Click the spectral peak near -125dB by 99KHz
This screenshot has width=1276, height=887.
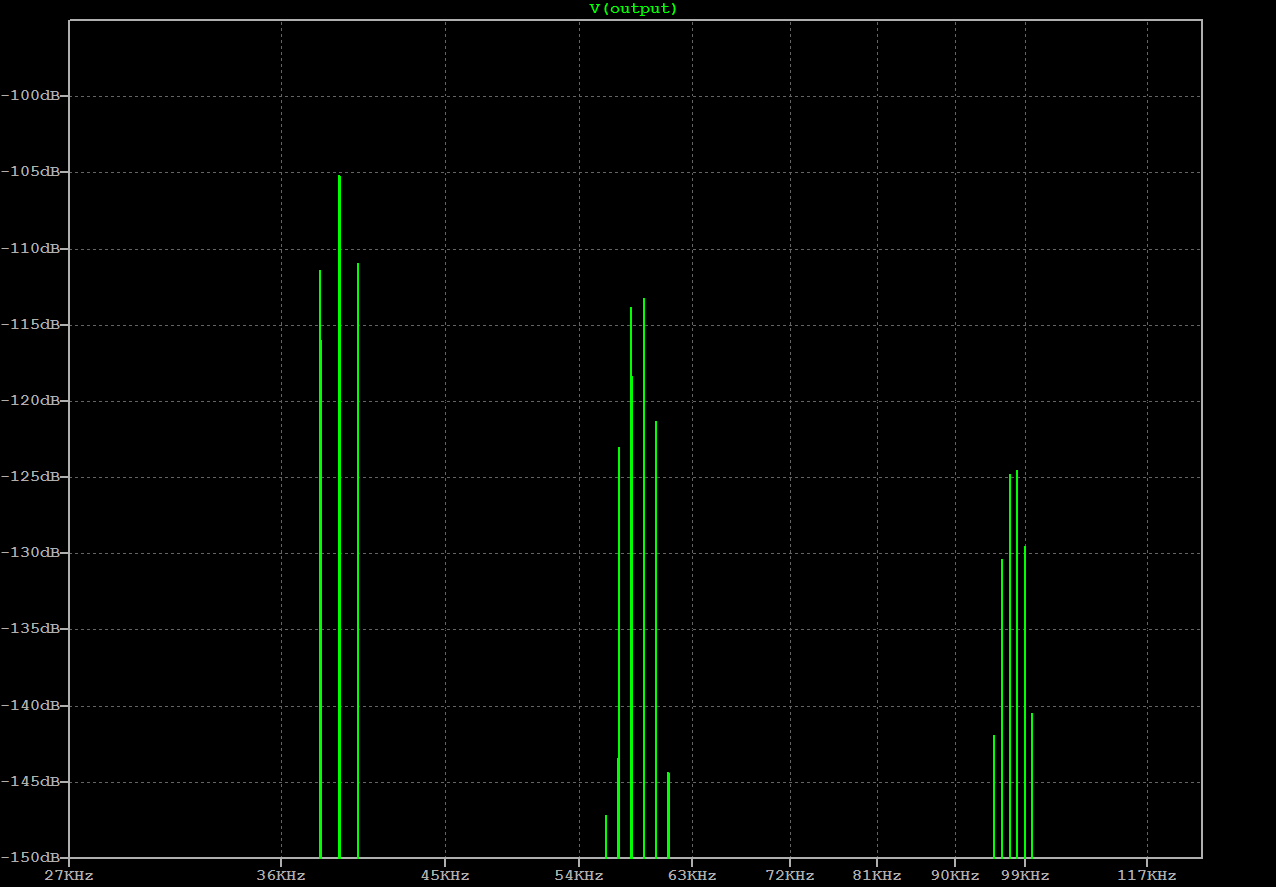[x=1017, y=664]
